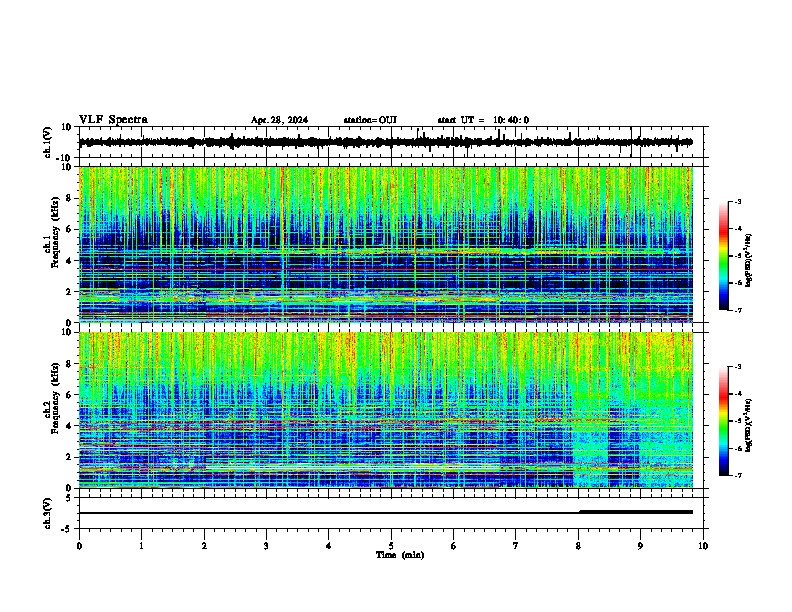Viewport: 792px width, 612px height.
Task: Select the "ch.1(V)" axis label
Action: point(48,142)
